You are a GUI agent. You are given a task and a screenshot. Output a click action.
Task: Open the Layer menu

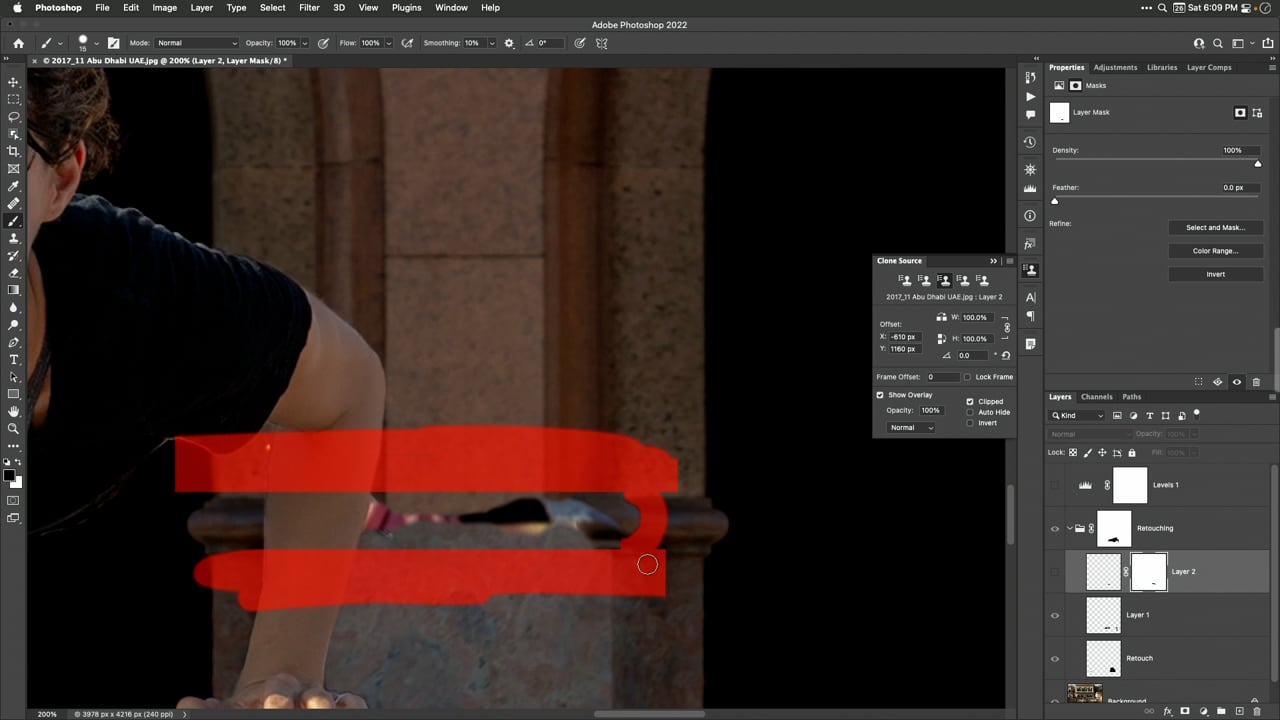202,7
